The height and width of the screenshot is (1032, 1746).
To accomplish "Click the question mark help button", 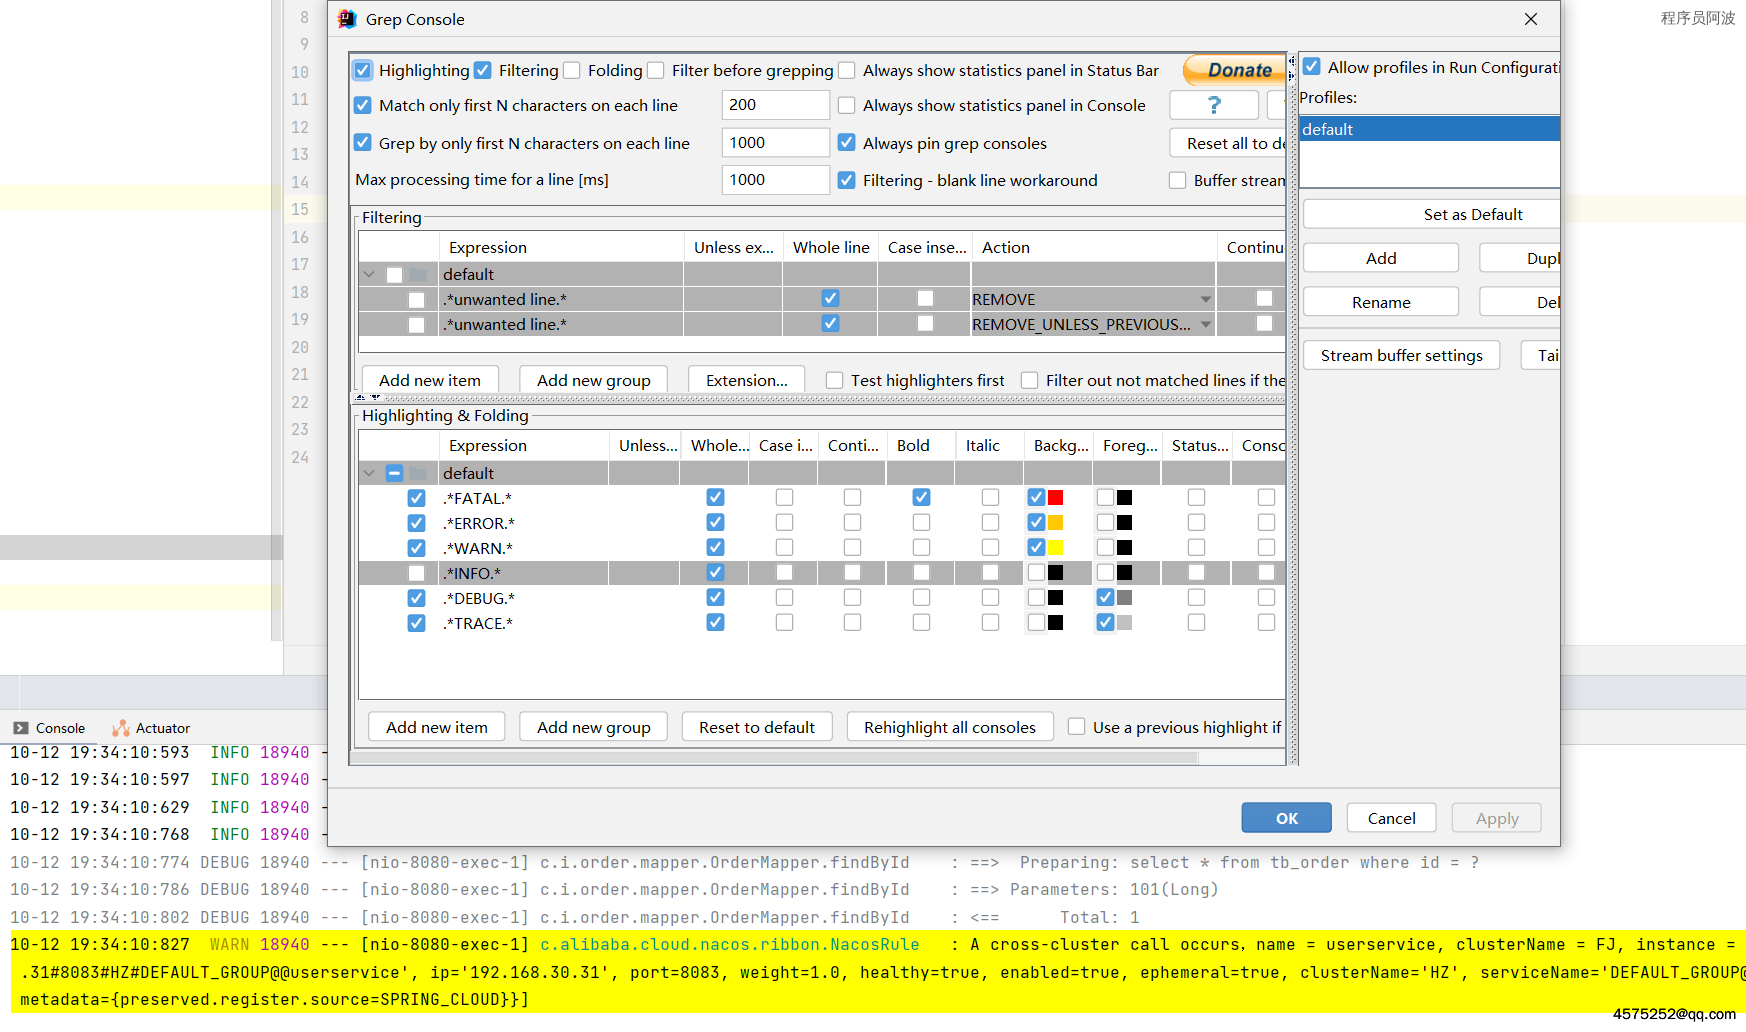I will click(x=1213, y=105).
